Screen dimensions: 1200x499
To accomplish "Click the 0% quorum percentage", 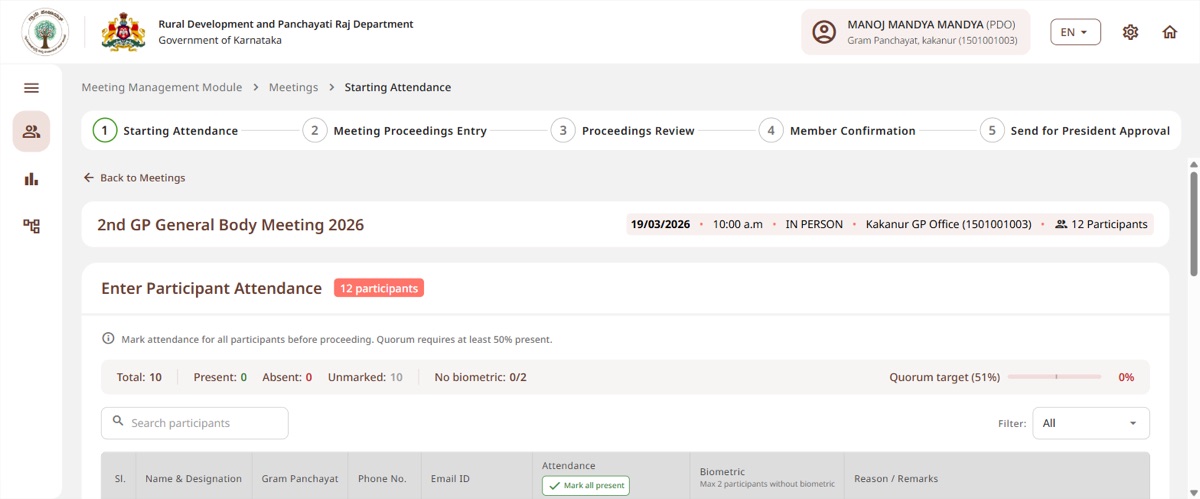I will tap(1126, 377).
